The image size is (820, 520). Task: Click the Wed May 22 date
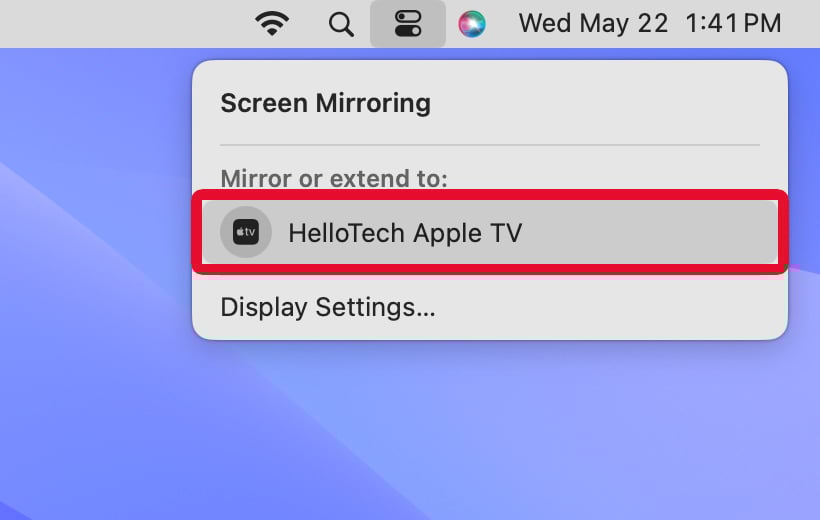tap(593, 24)
